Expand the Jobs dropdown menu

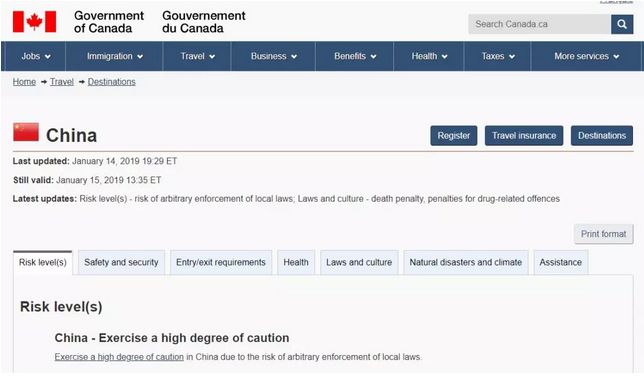(x=36, y=56)
